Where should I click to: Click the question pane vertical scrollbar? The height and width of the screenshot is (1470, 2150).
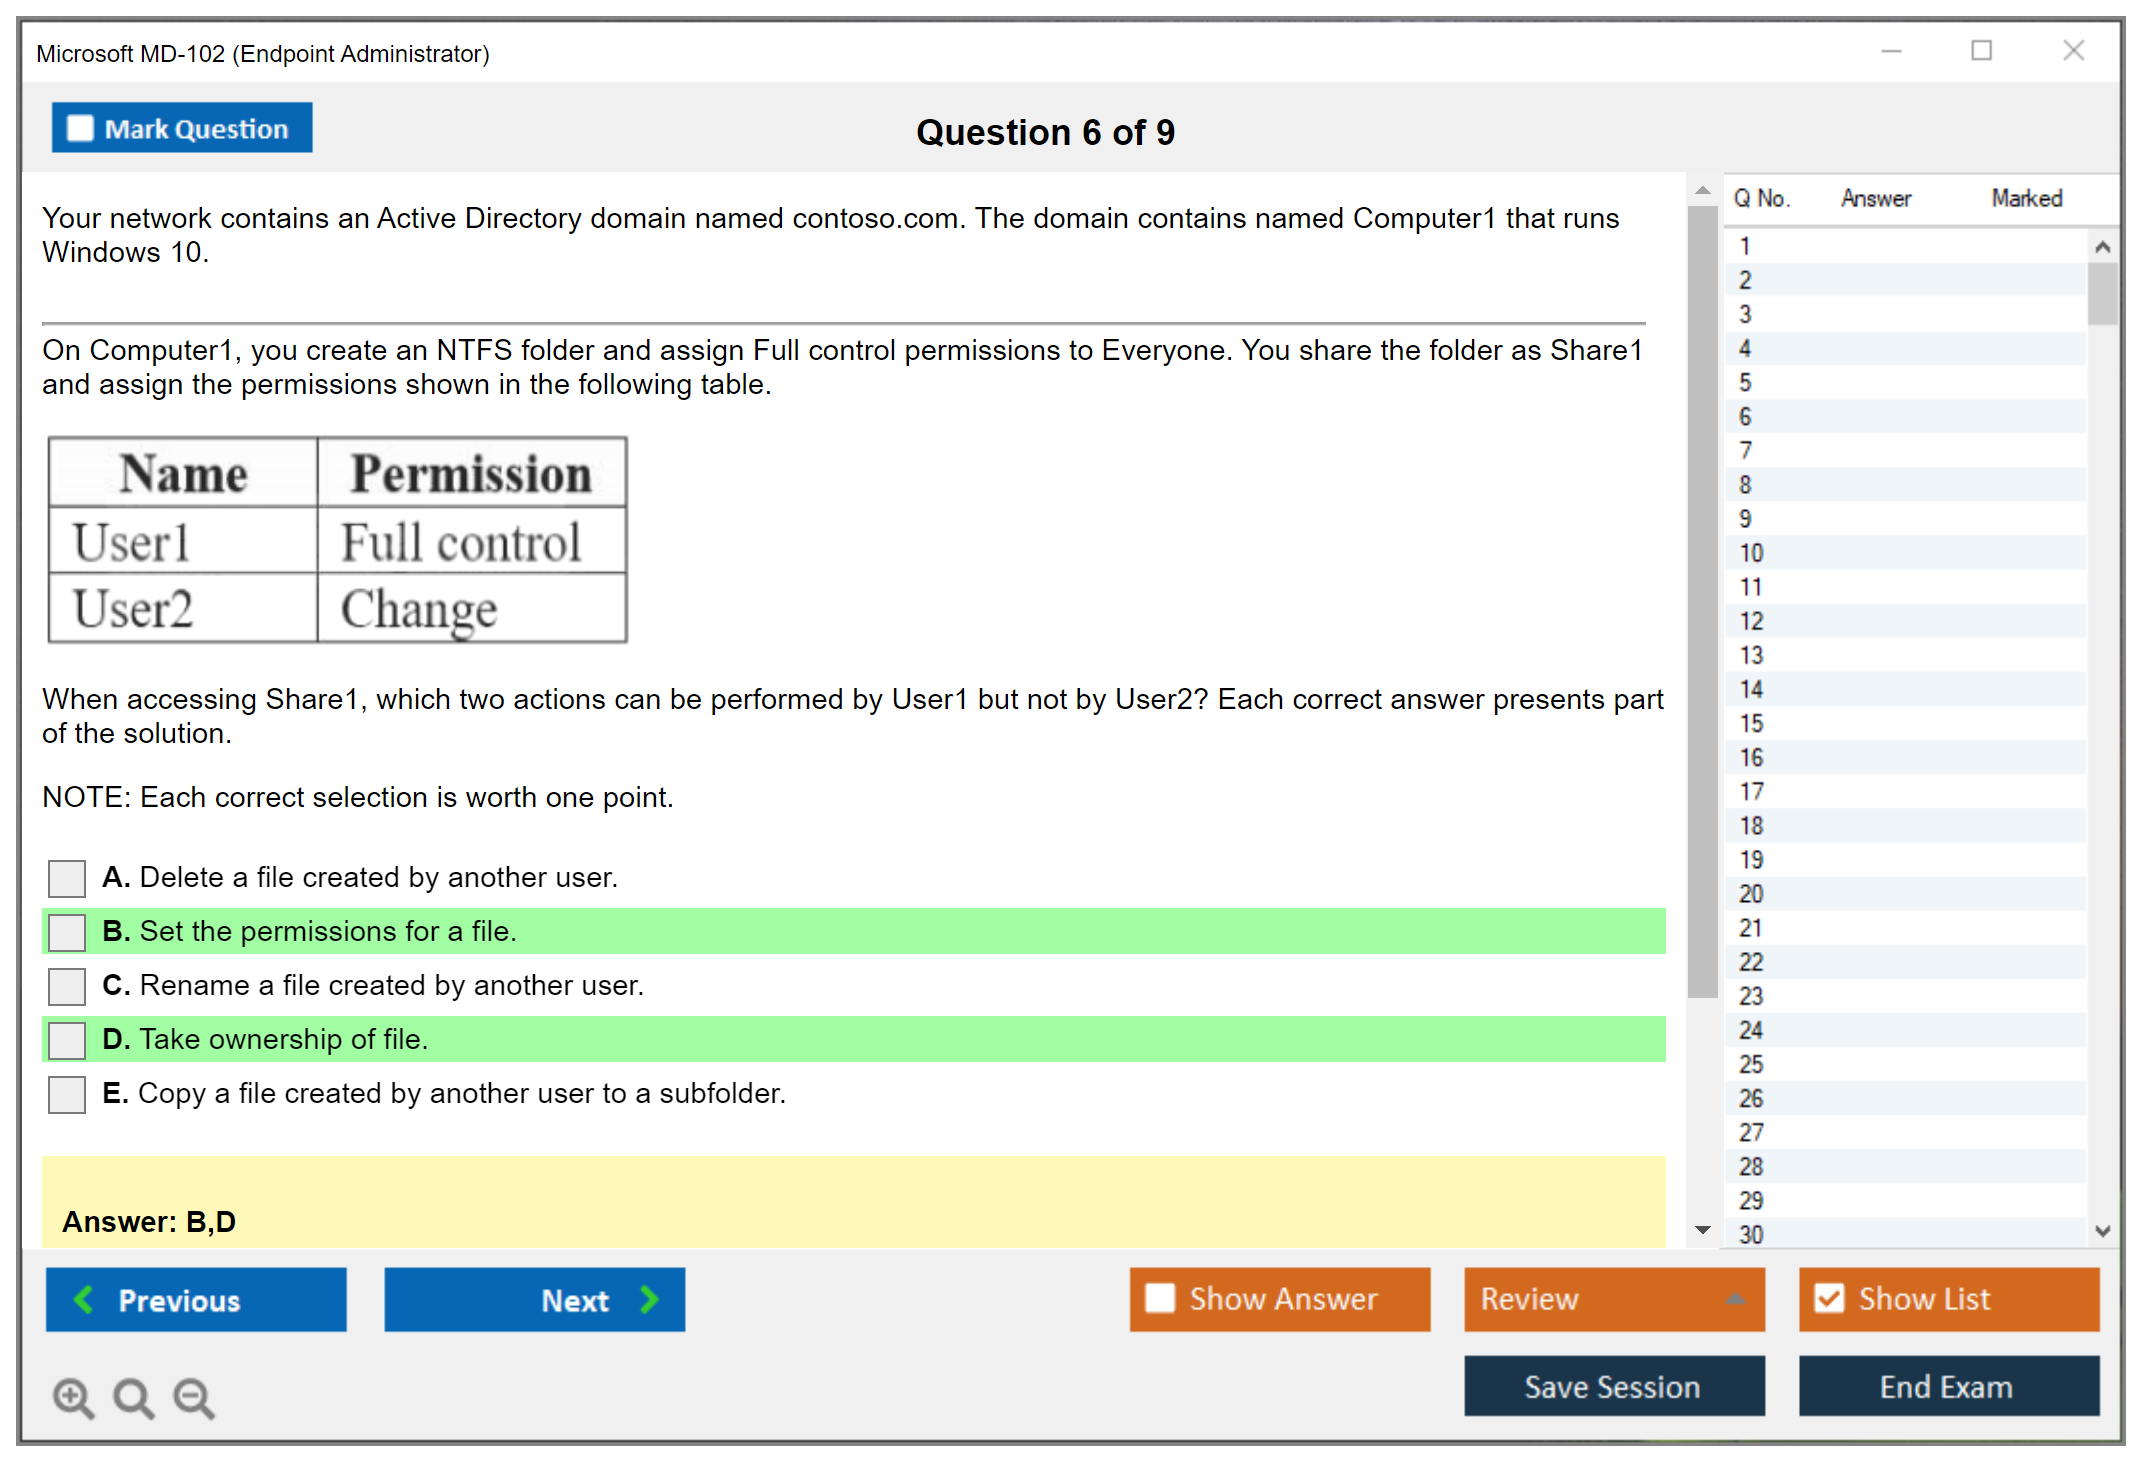pyautogui.click(x=1702, y=600)
